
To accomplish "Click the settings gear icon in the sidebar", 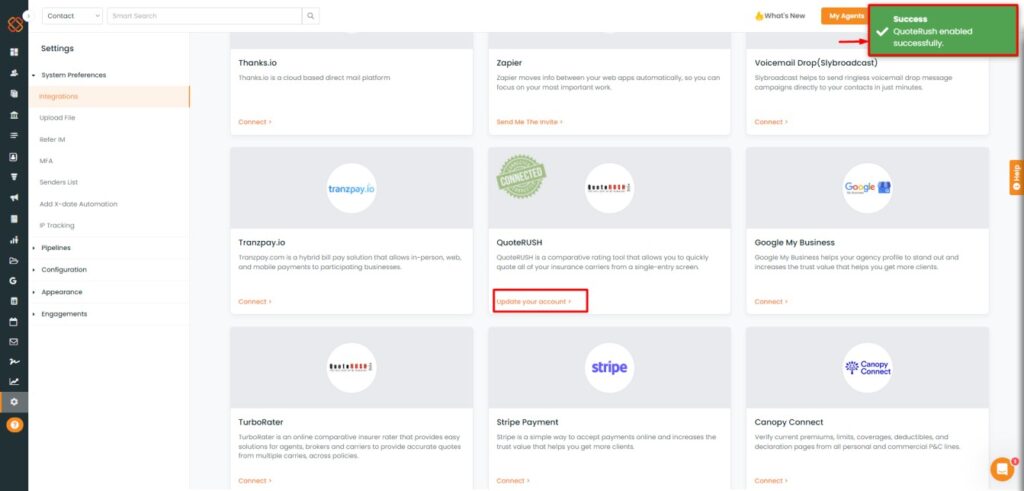I will 14,402.
